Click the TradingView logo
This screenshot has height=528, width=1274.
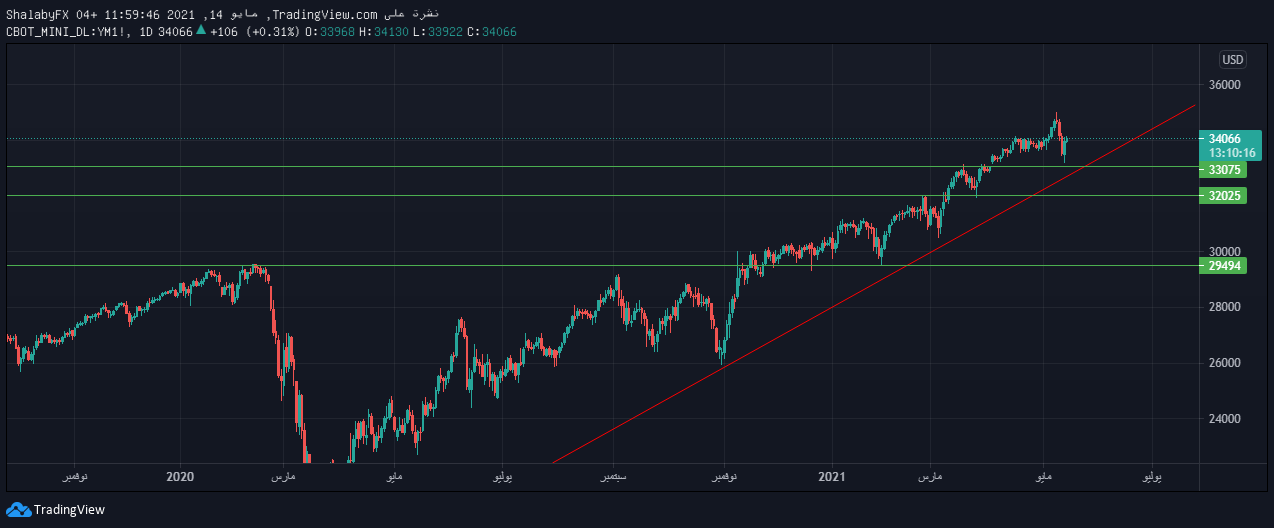coord(55,510)
